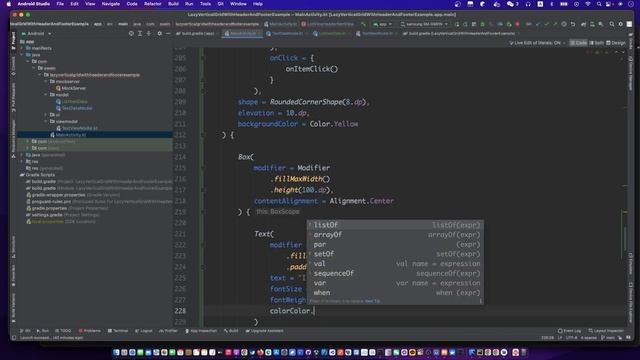This screenshot has height=360, width=640.
Task: Collapse the model package
Action: pyautogui.click(x=46, y=95)
